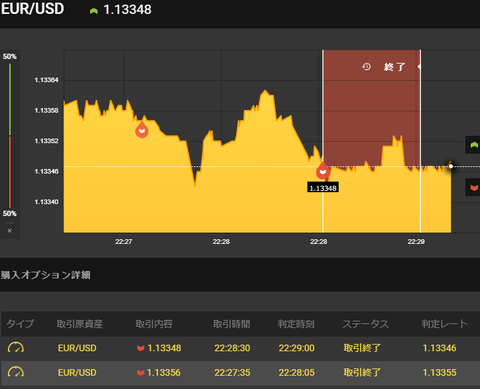Click the gauge icon in the second trade row

(x=16, y=372)
